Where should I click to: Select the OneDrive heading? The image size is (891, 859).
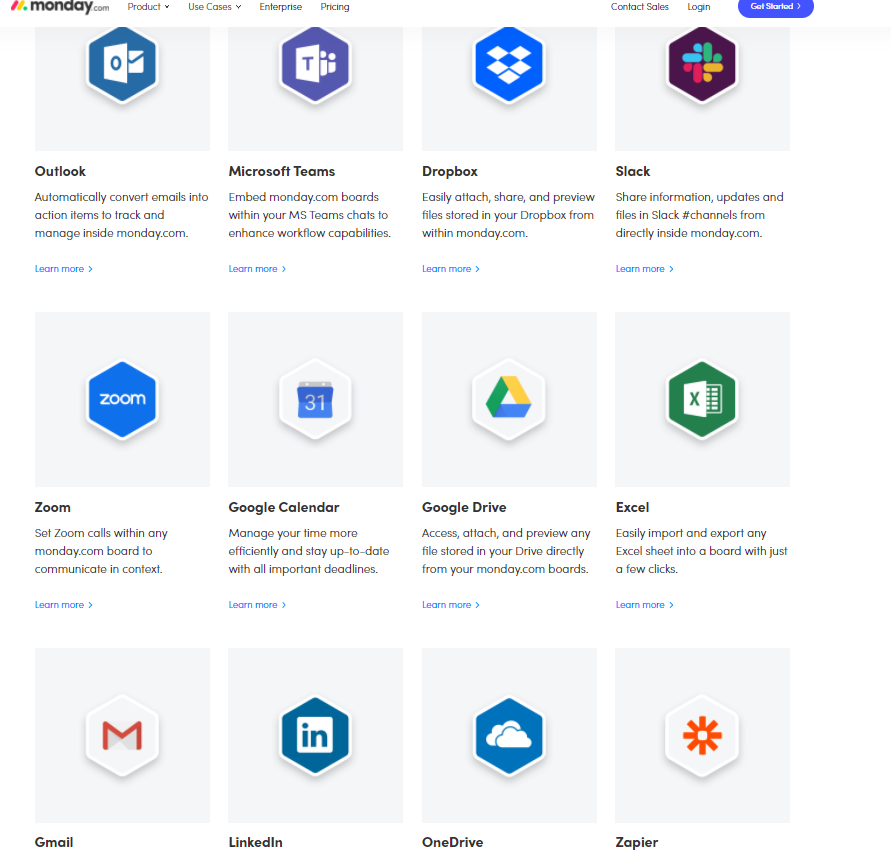tap(452, 843)
